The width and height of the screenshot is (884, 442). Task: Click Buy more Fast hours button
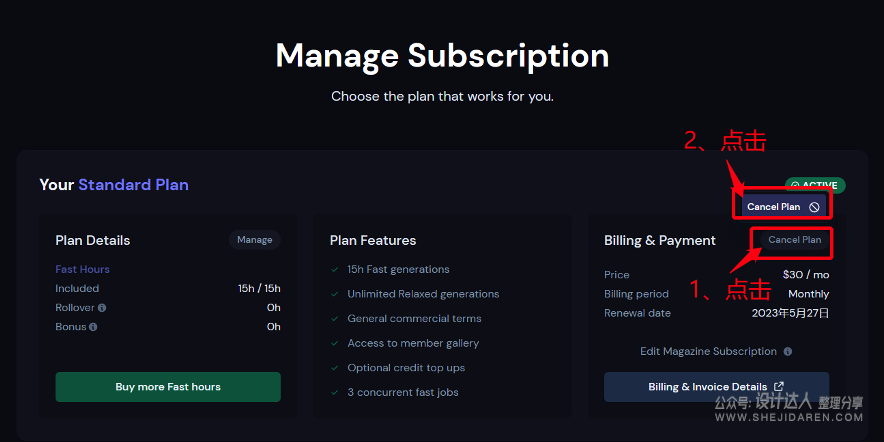coord(168,387)
